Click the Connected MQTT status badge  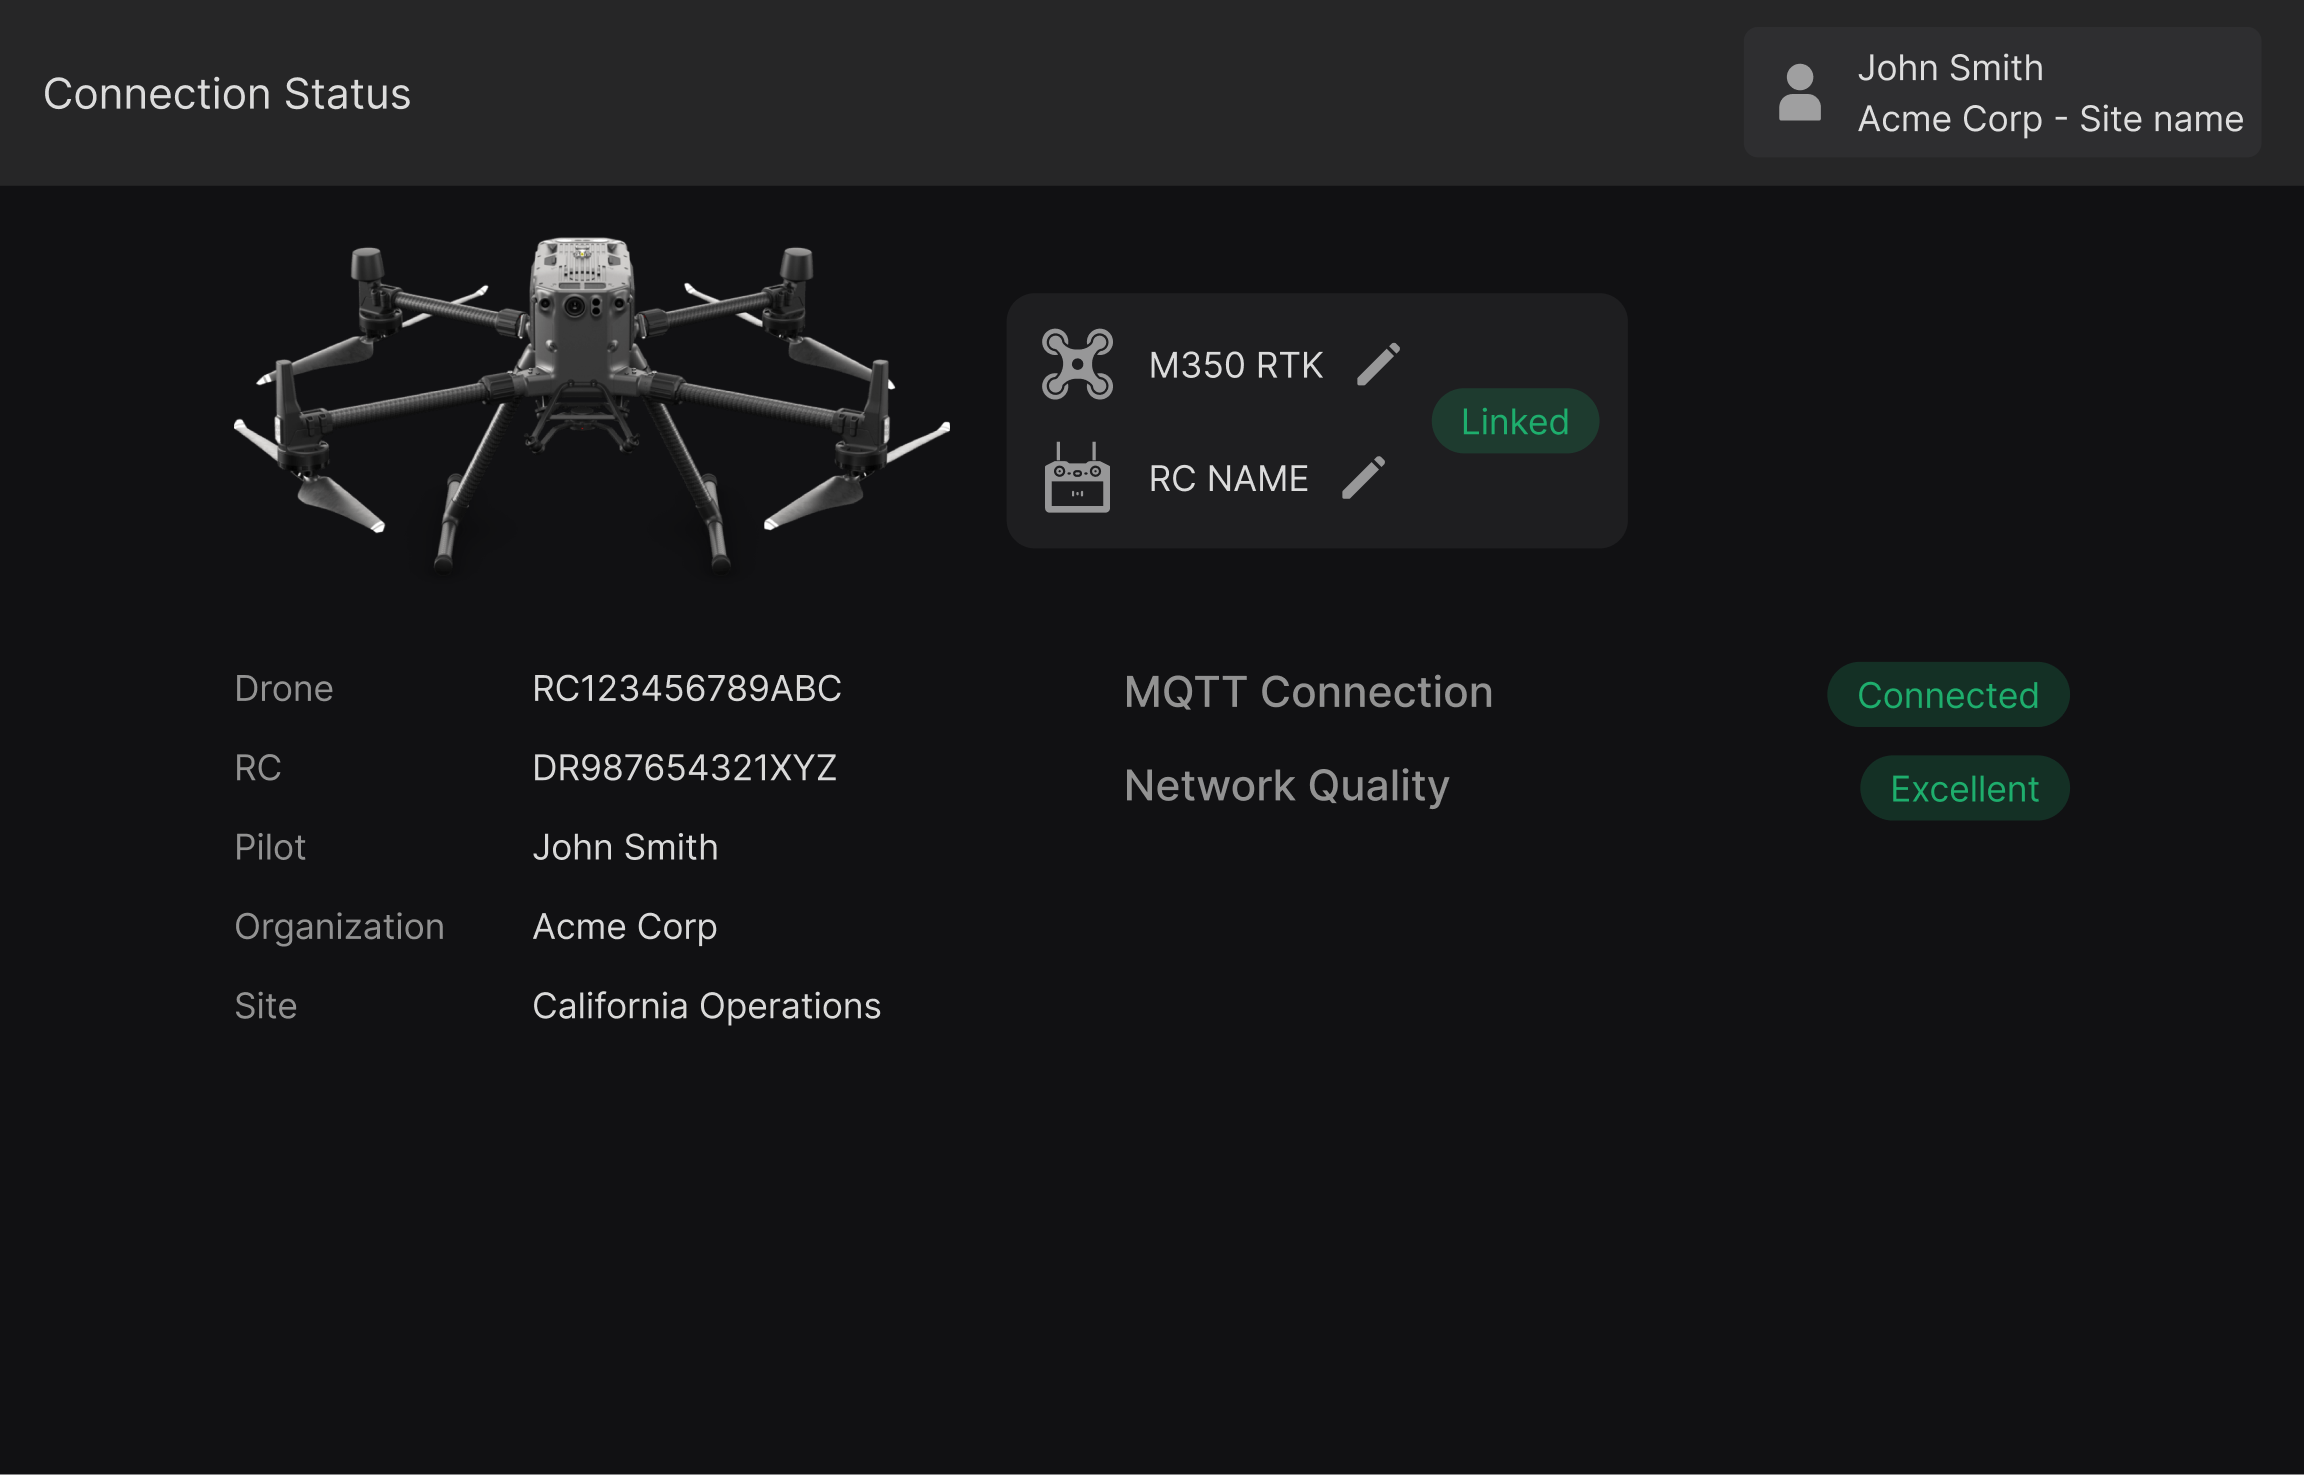[x=1947, y=695]
